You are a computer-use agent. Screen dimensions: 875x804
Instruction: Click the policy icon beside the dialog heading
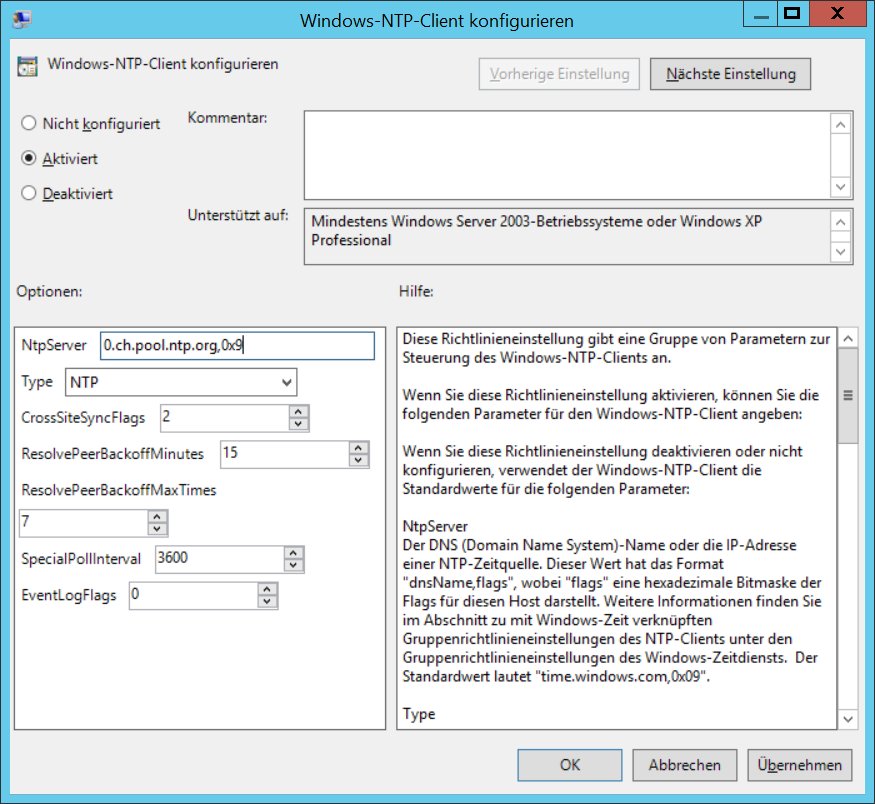pyautogui.click(x=27, y=67)
